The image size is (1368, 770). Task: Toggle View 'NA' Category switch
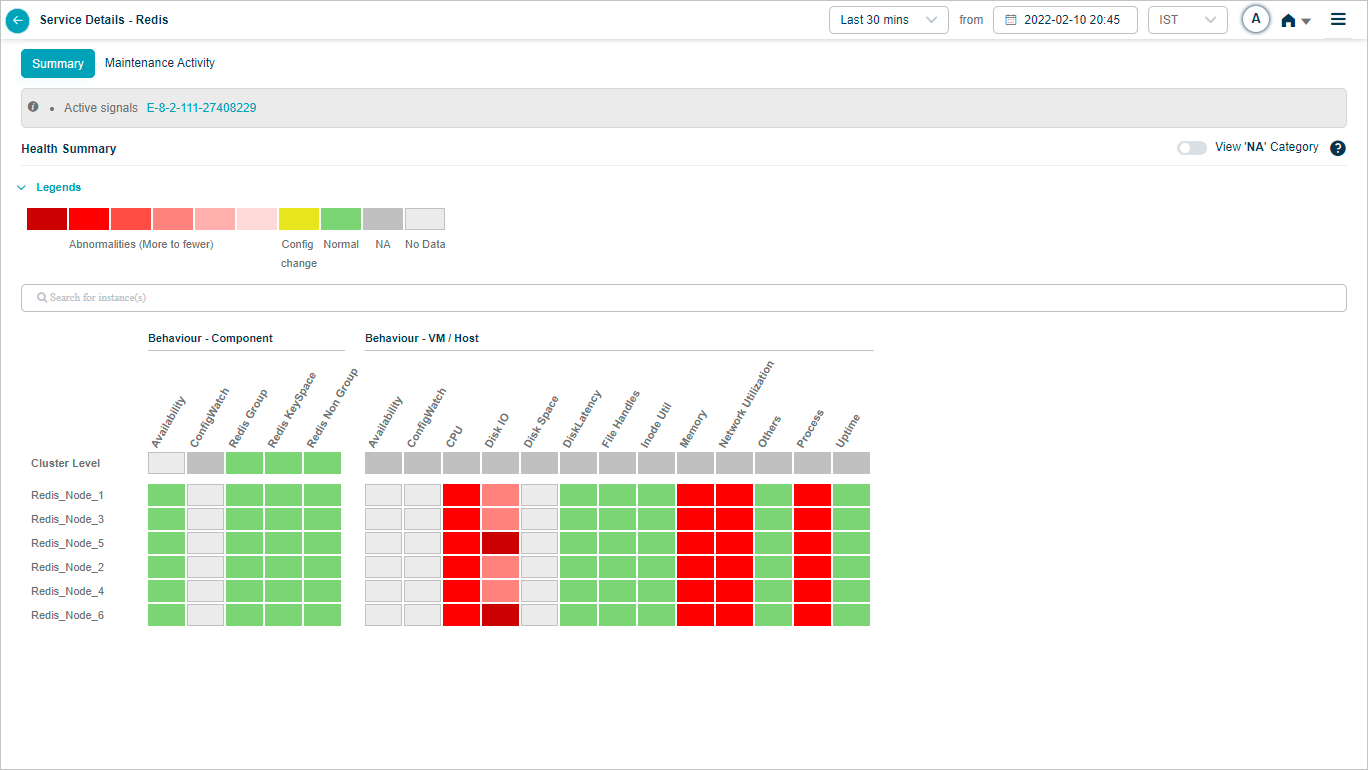pyautogui.click(x=1191, y=148)
